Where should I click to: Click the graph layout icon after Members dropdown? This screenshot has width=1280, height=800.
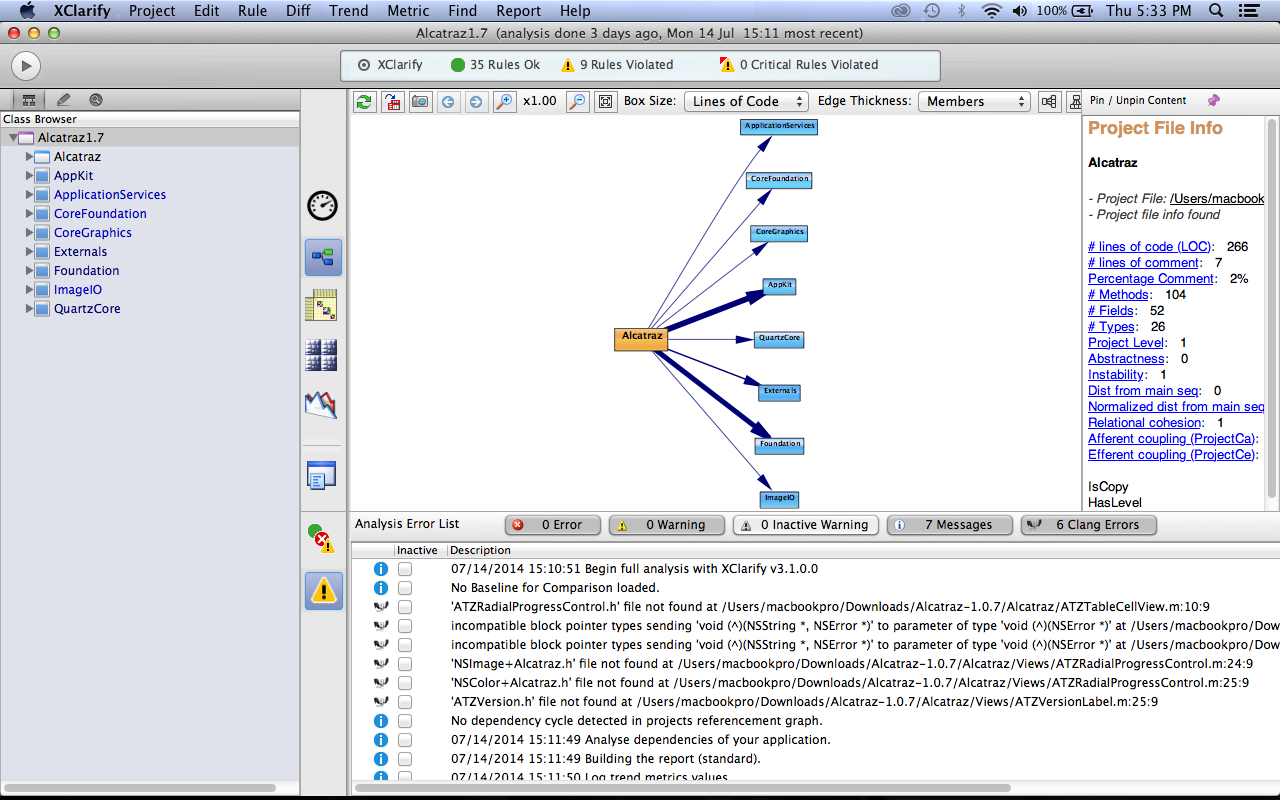click(1049, 101)
